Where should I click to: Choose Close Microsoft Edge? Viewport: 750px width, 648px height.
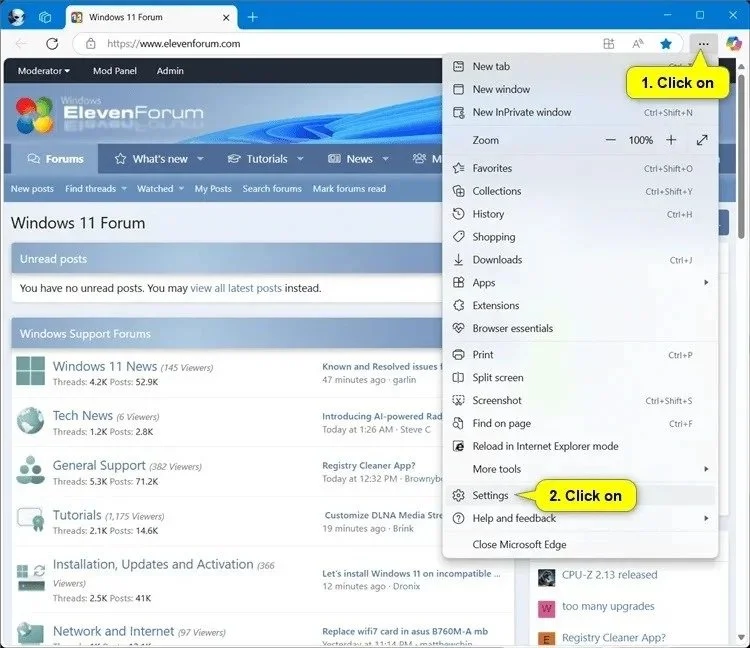(580, 545)
